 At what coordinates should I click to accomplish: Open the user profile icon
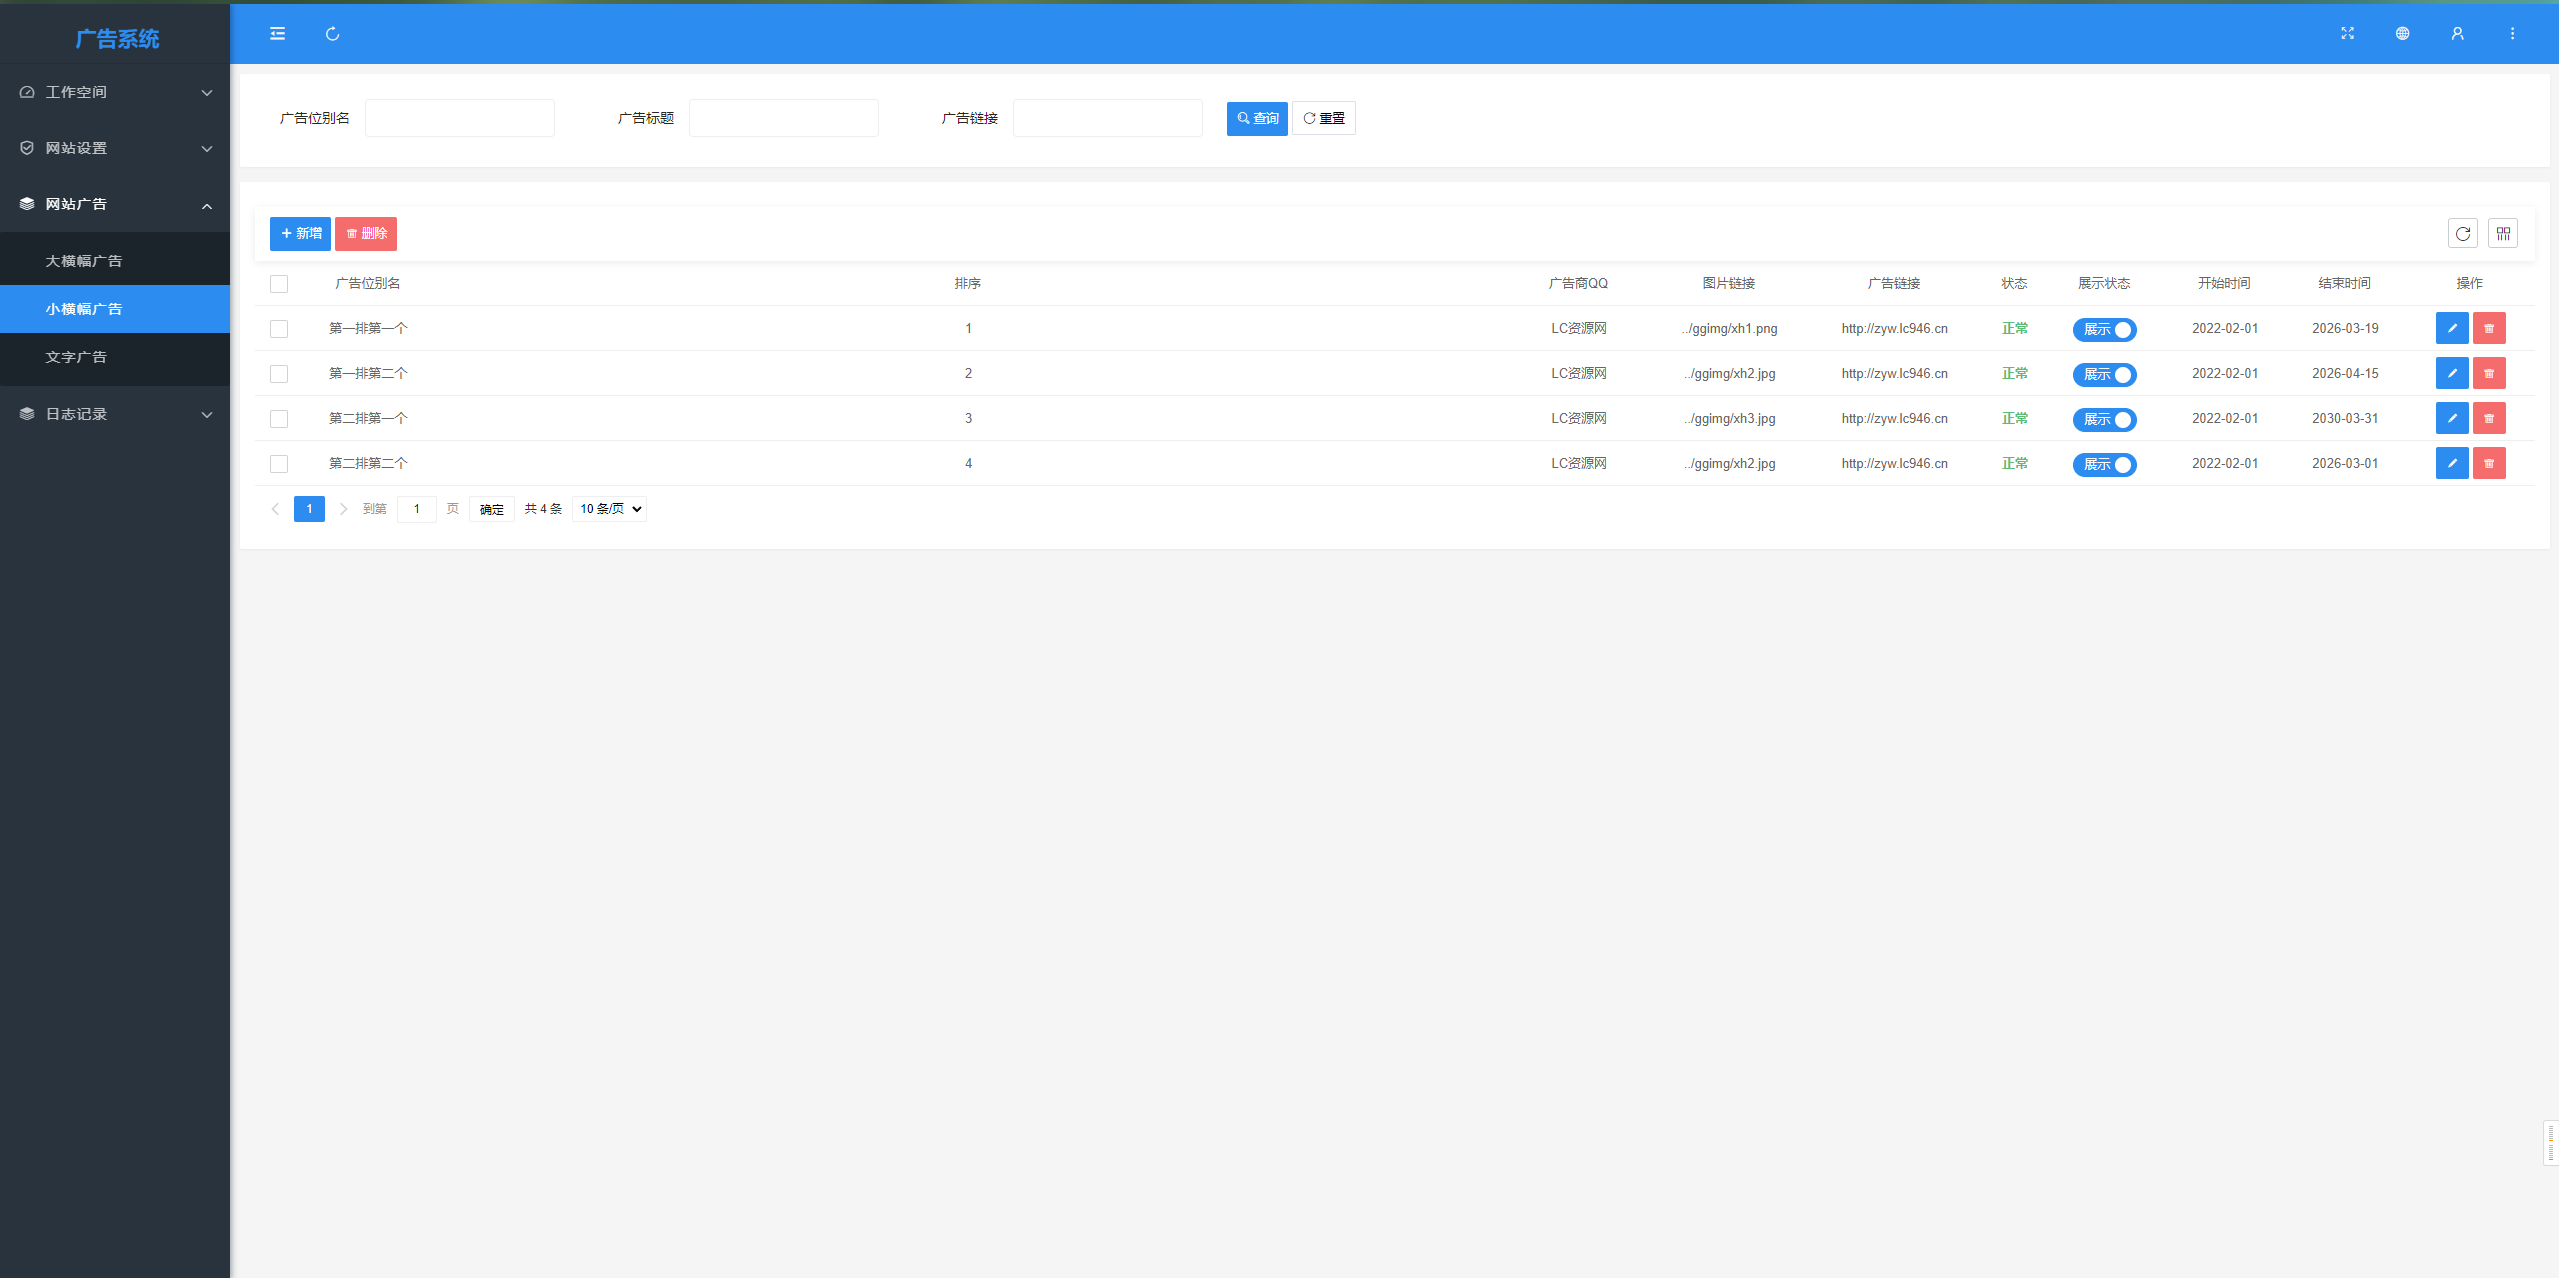click(2457, 34)
